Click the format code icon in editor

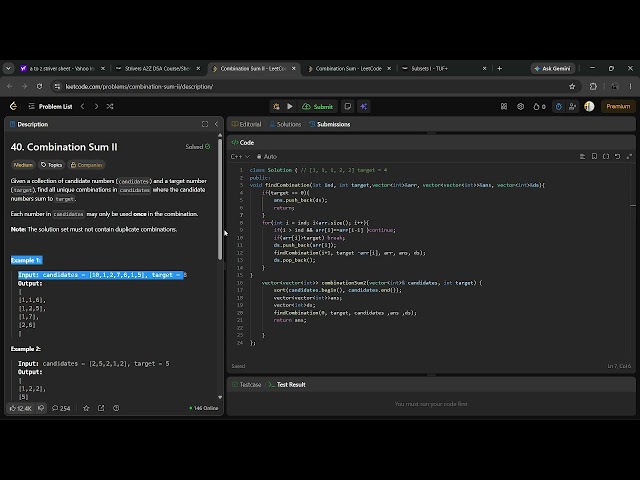tap(582, 157)
